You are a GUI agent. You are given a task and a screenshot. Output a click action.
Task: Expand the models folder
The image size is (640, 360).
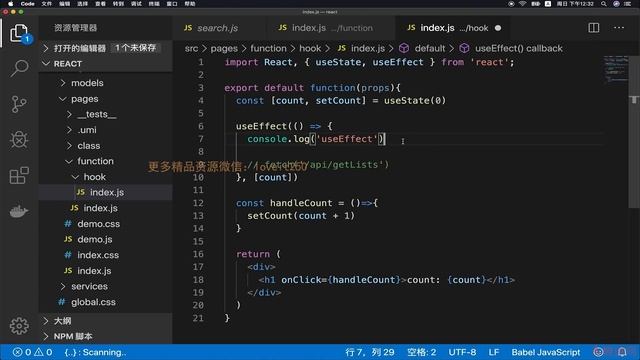click(x=87, y=83)
